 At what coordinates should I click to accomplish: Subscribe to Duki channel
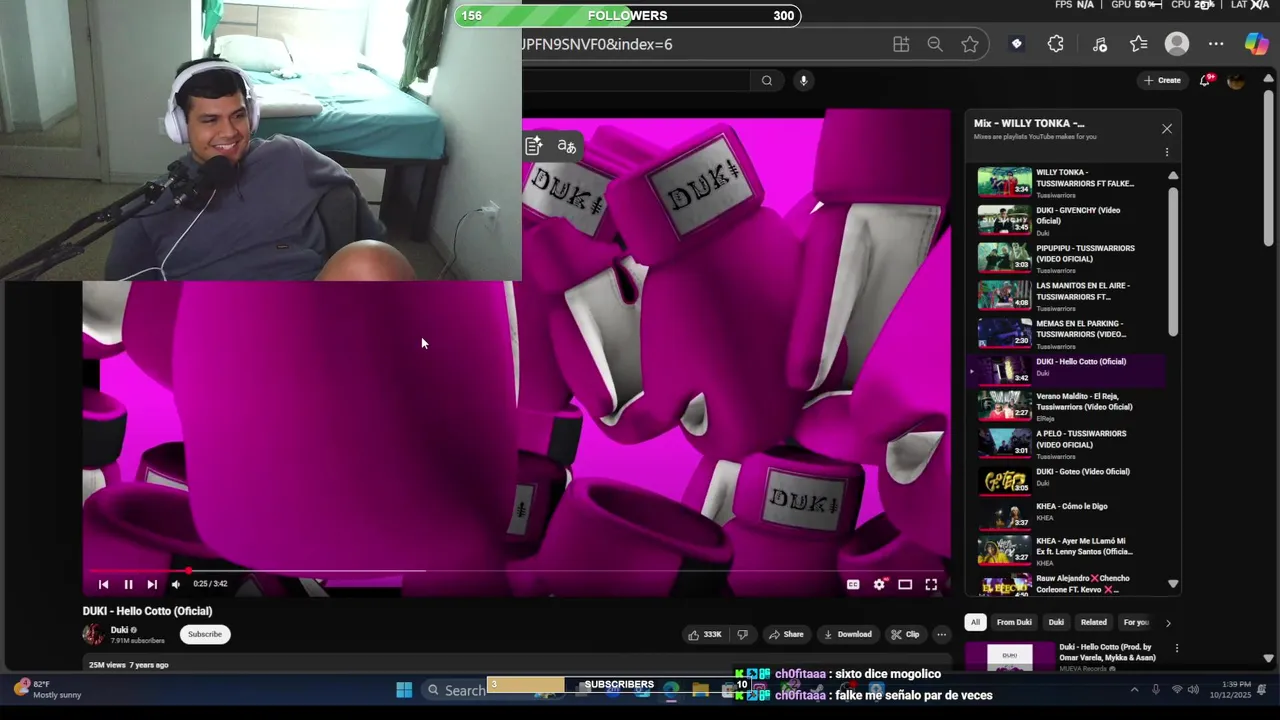click(205, 634)
